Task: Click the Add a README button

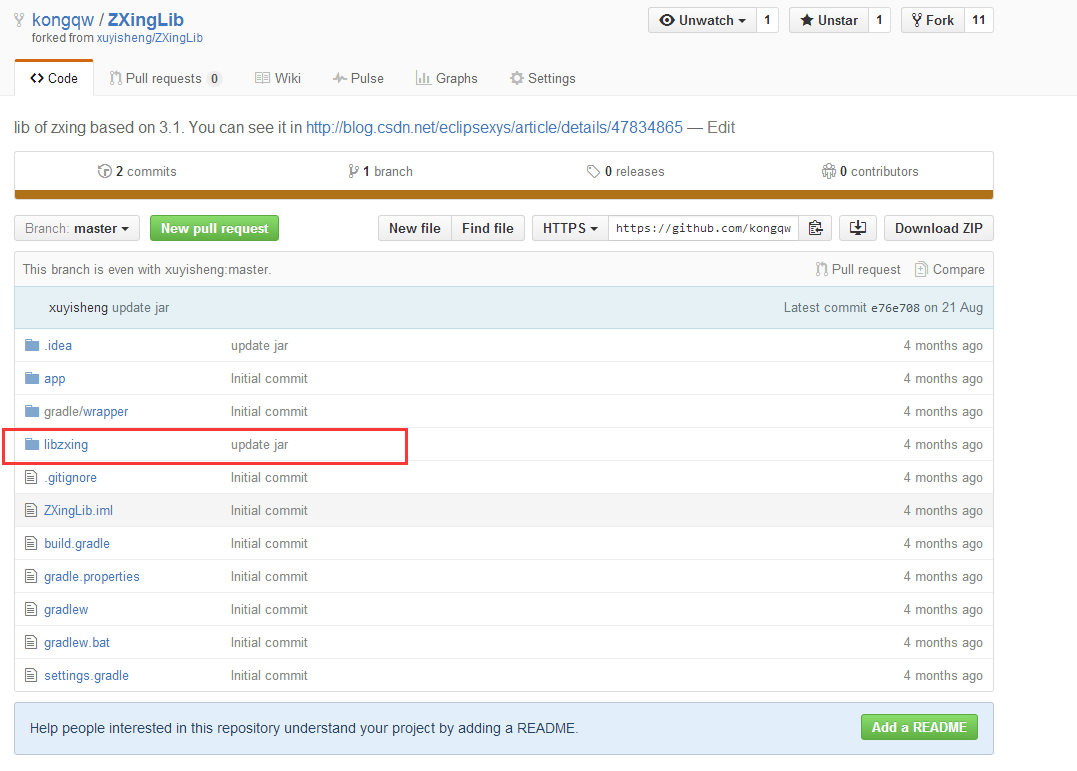Action: 918,727
